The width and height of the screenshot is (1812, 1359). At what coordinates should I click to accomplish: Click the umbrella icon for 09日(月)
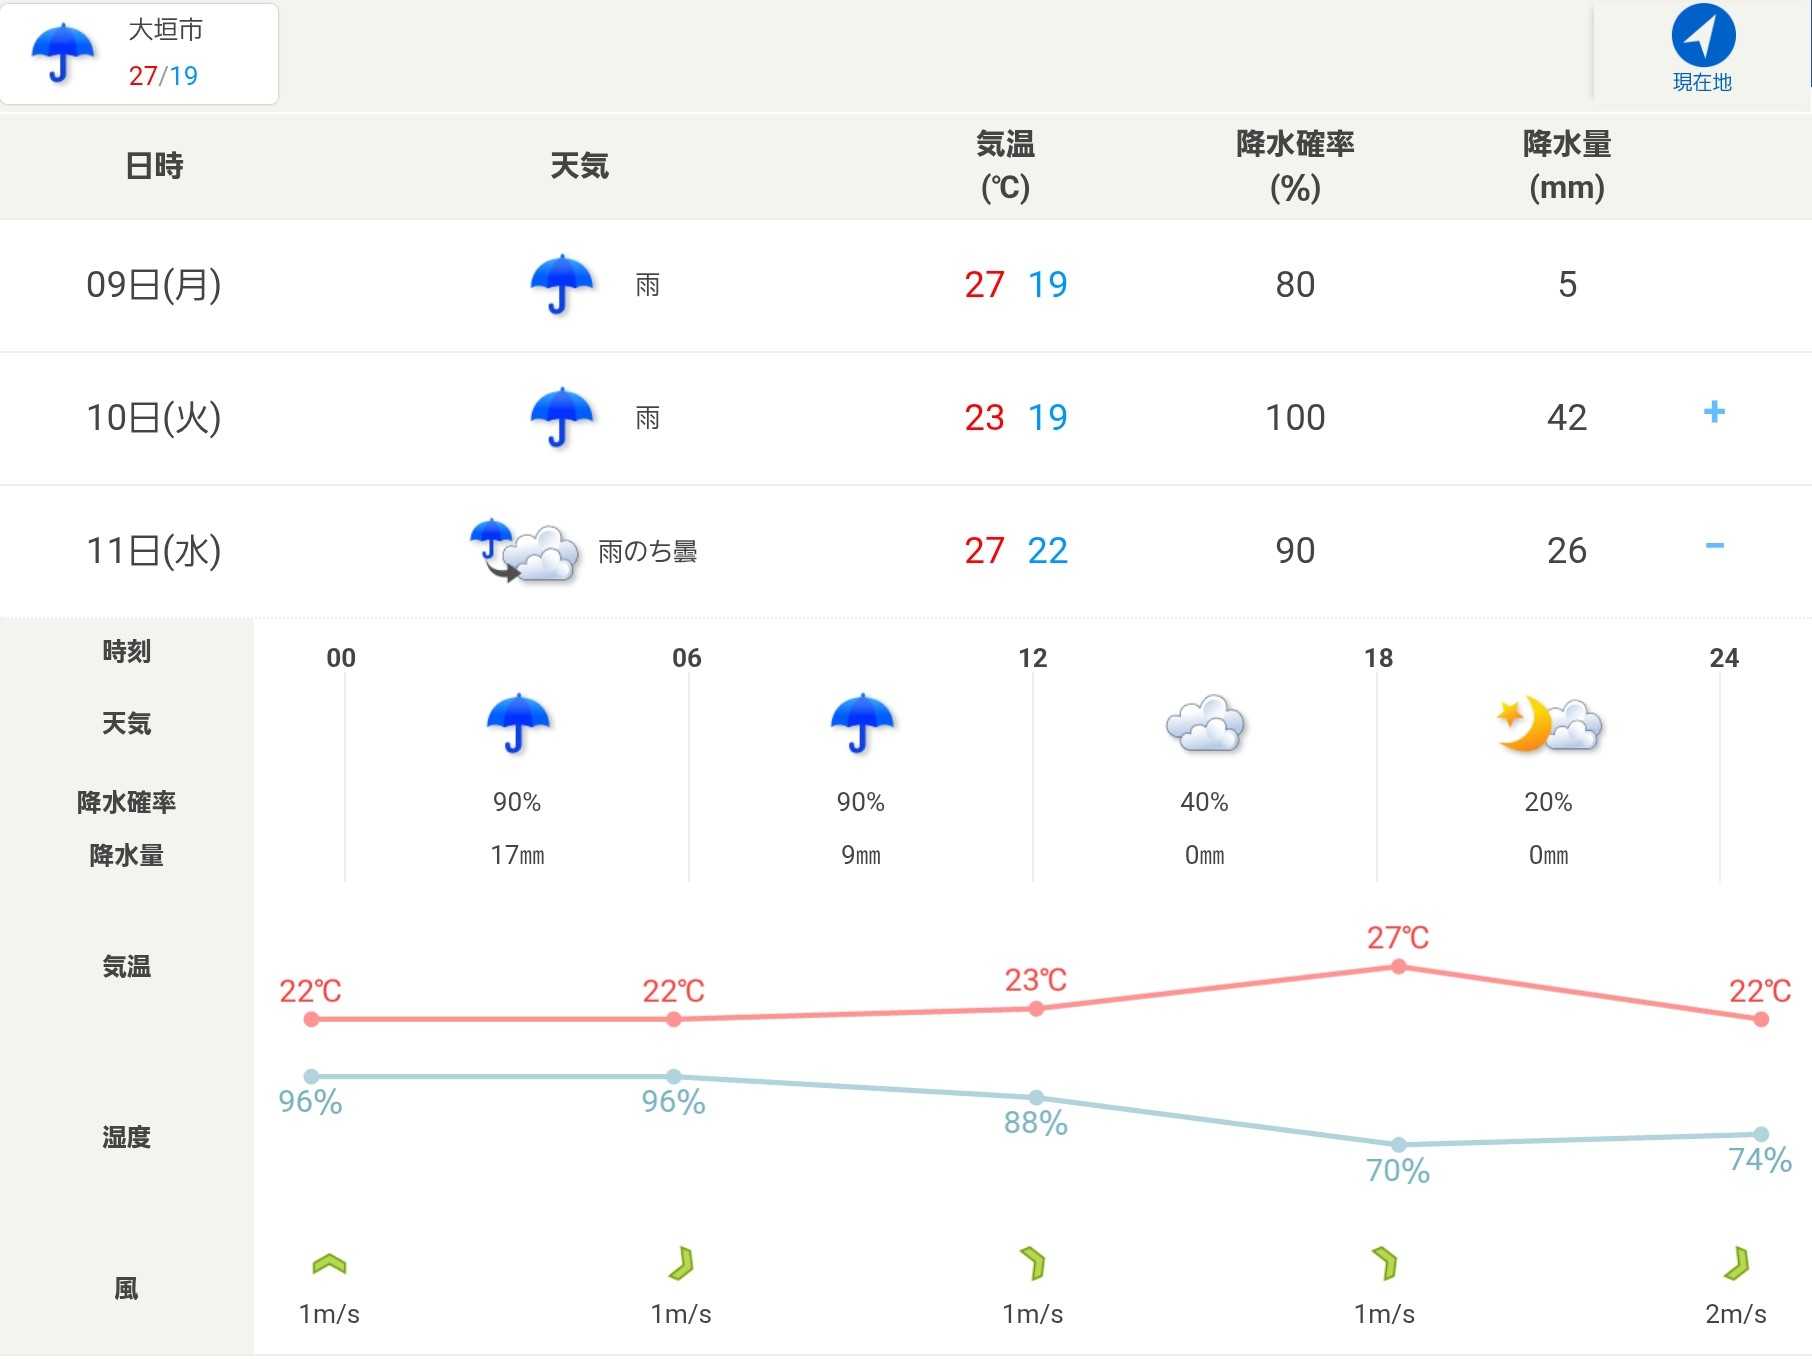[x=561, y=285]
